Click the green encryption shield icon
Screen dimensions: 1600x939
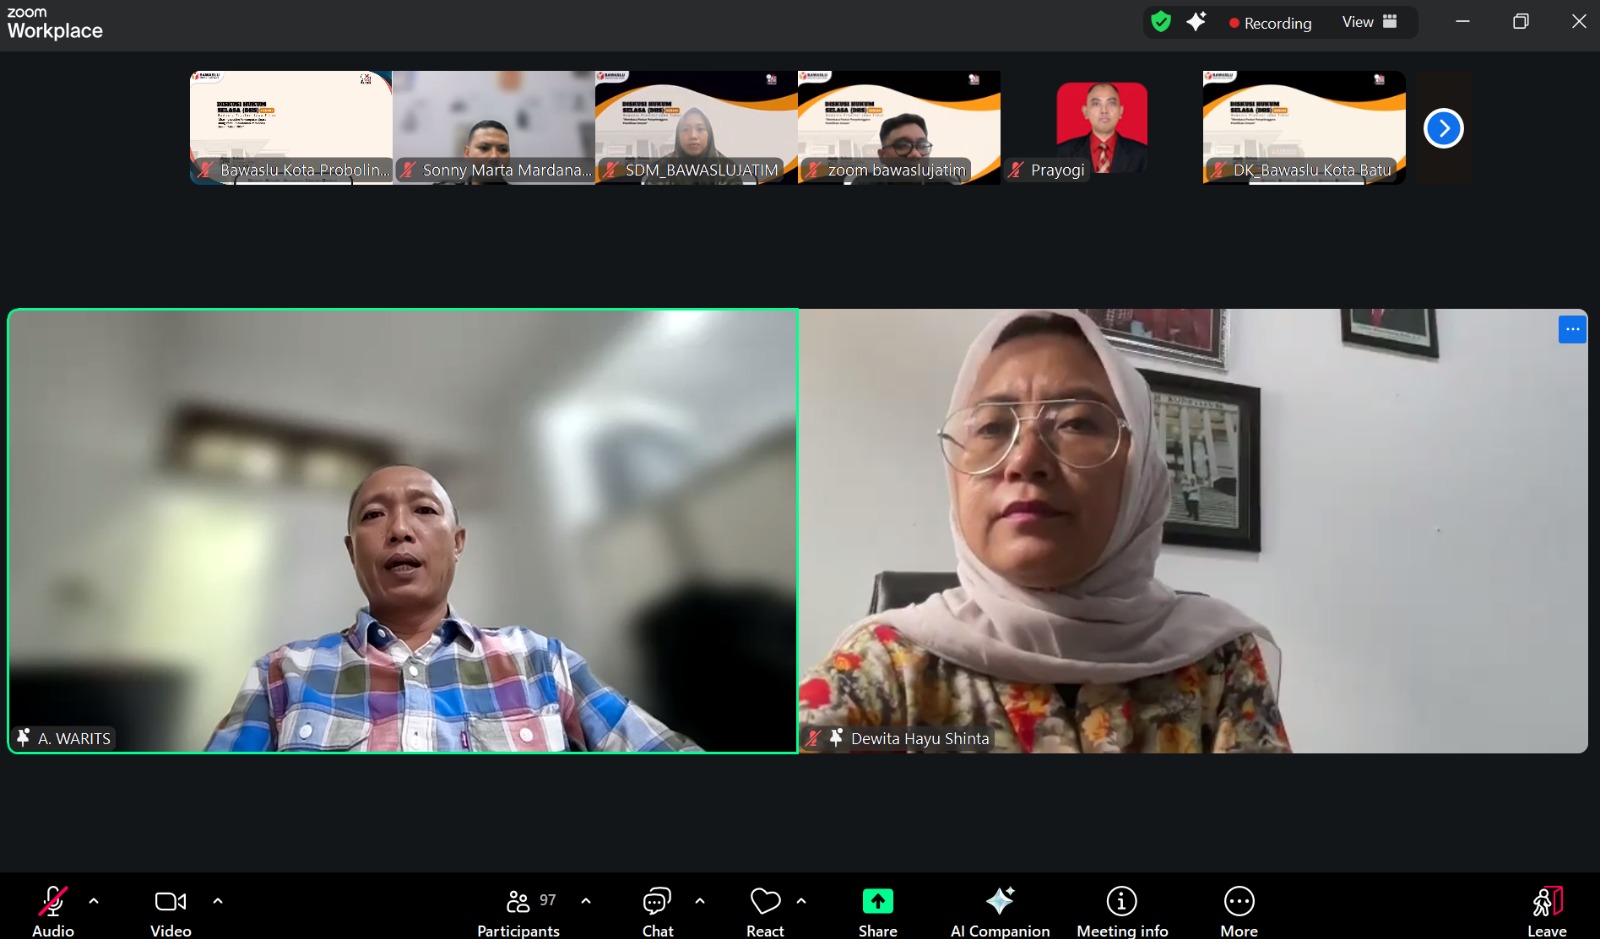(x=1161, y=22)
